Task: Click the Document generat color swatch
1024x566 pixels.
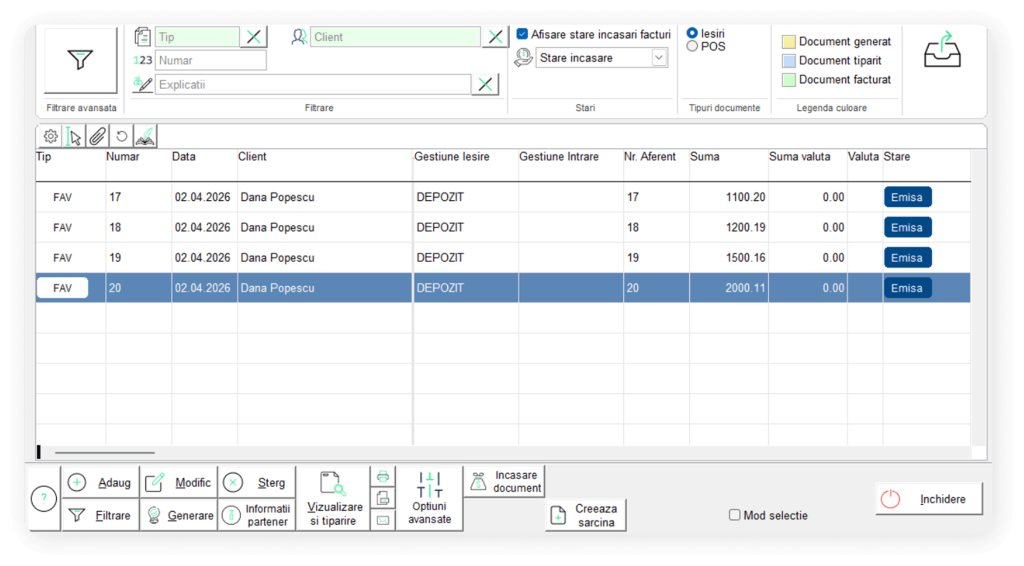Action: (789, 42)
